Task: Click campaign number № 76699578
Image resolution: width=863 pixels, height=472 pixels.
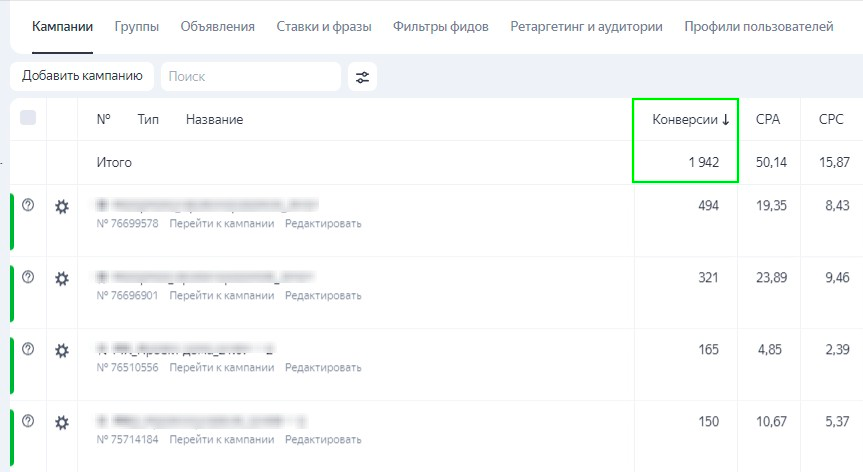Action: click(127, 224)
